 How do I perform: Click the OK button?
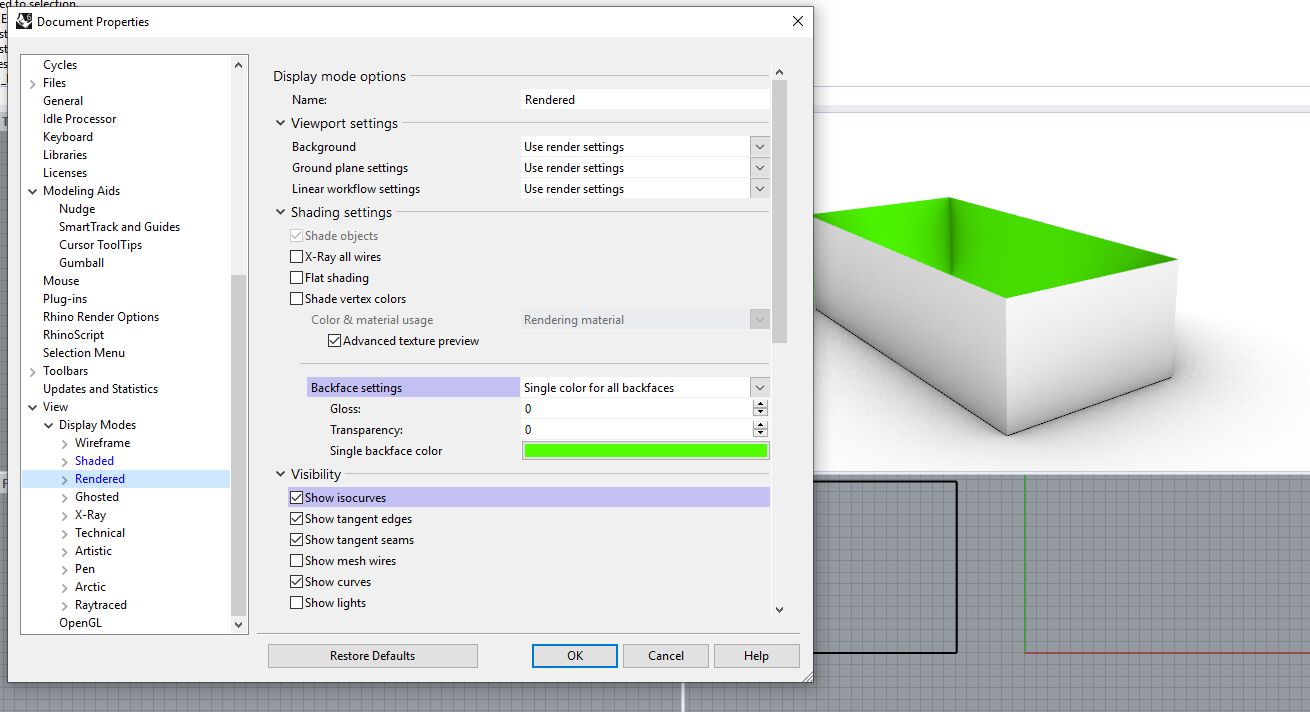coord(575,656)
